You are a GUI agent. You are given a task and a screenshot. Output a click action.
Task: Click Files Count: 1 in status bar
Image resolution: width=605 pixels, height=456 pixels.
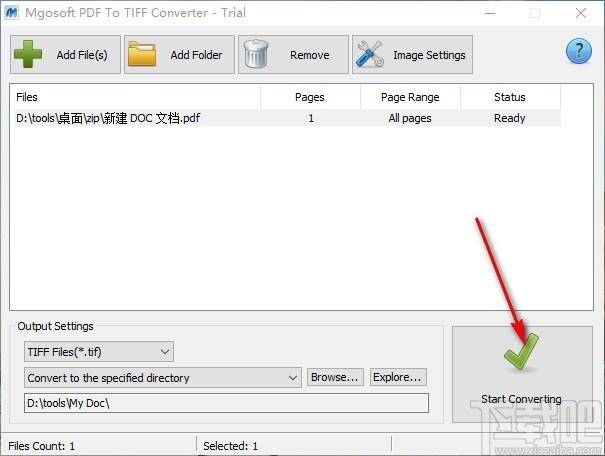[41, 446]
